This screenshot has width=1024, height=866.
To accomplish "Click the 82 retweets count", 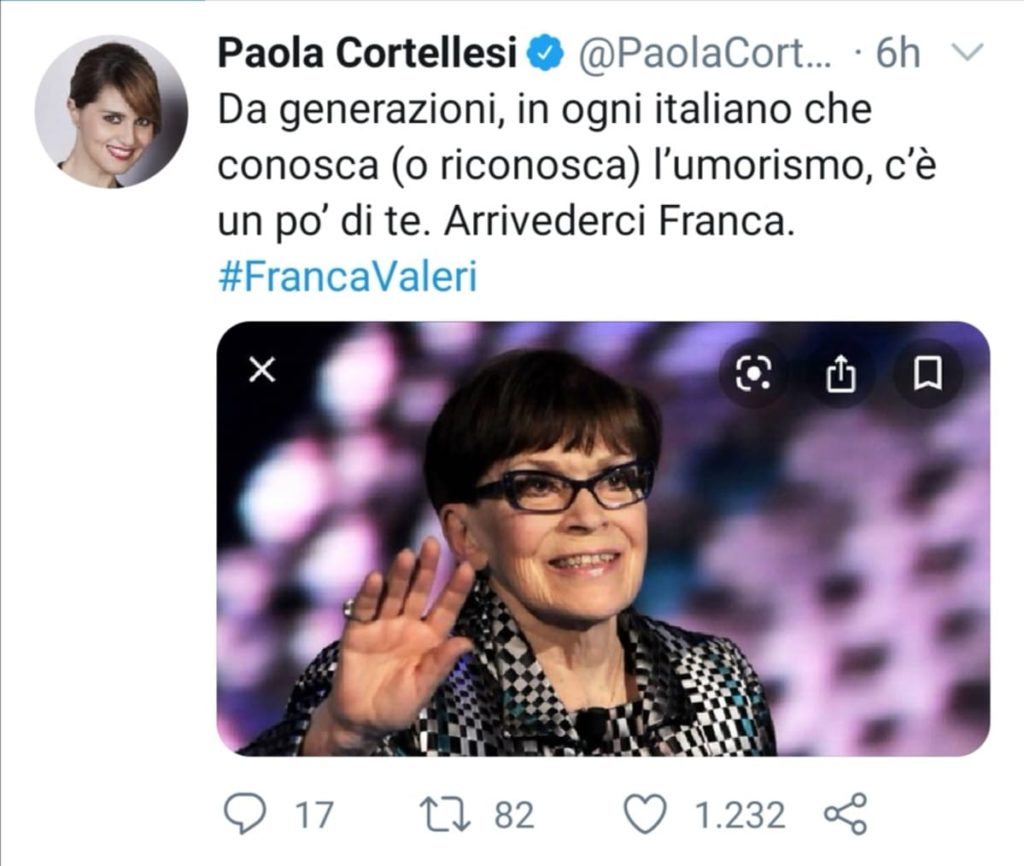I will point(514,815).
